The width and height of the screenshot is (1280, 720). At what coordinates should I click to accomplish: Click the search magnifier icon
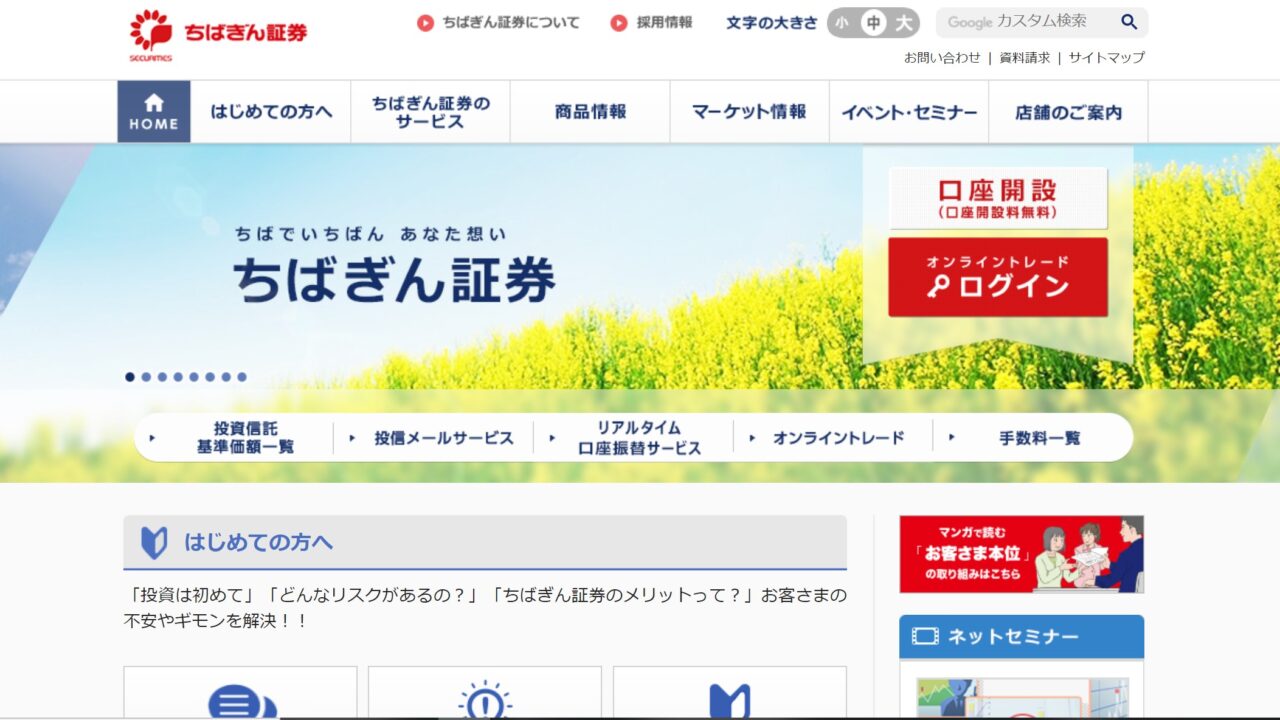click(x=1129, y=22)
